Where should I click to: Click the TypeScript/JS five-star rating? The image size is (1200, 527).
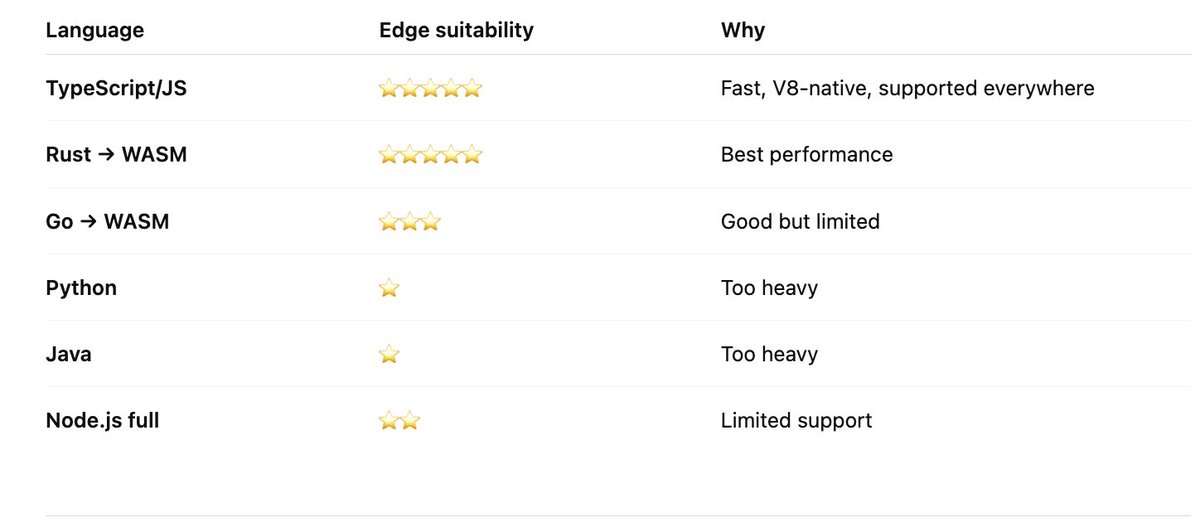coord(430,89)
